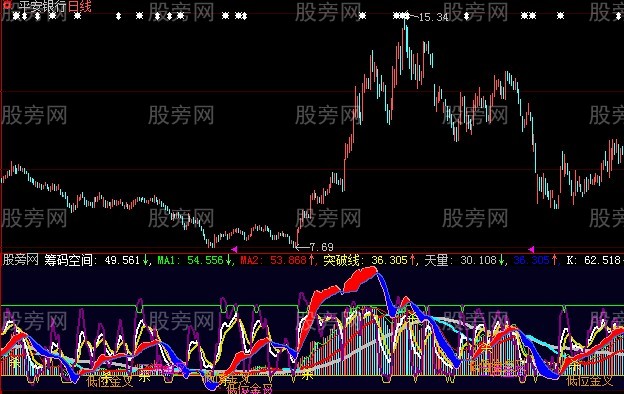
Task: Click the yellow 突破线 indicator label
Action: (x=341, y=260)
